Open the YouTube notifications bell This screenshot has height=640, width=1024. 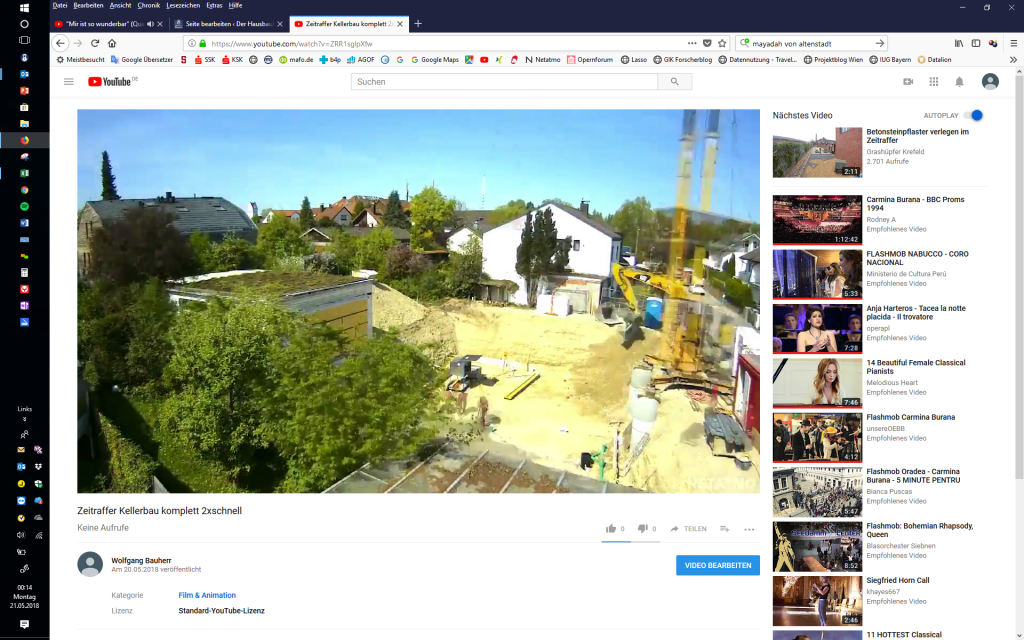click(x=959, y=82)
